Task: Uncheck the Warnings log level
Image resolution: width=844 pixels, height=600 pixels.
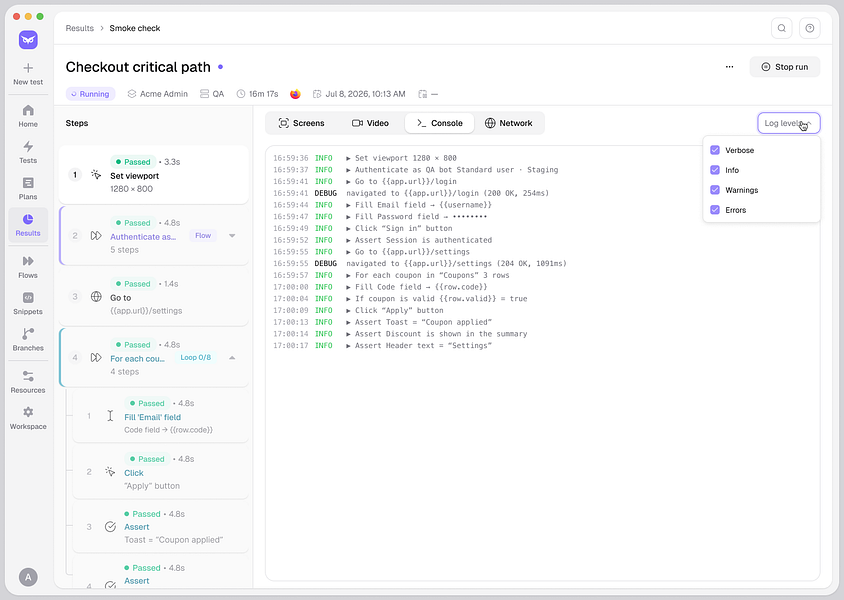Action: click(715, 190)
